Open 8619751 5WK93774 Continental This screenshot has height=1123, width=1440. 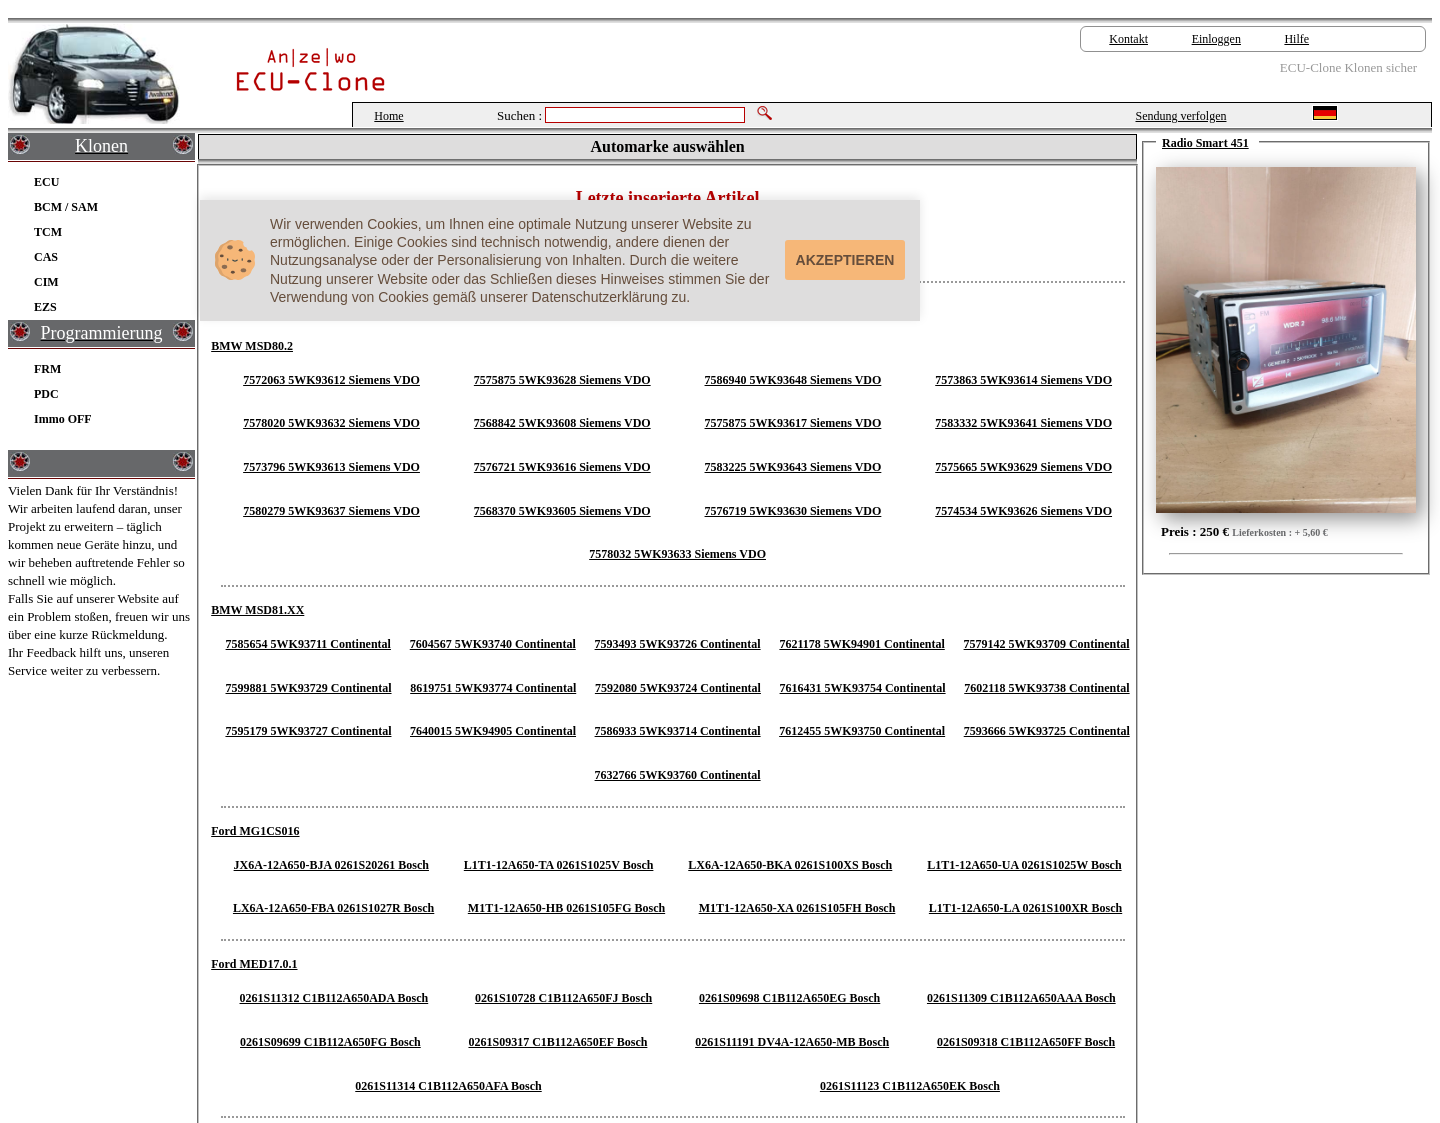coord(493,688)
